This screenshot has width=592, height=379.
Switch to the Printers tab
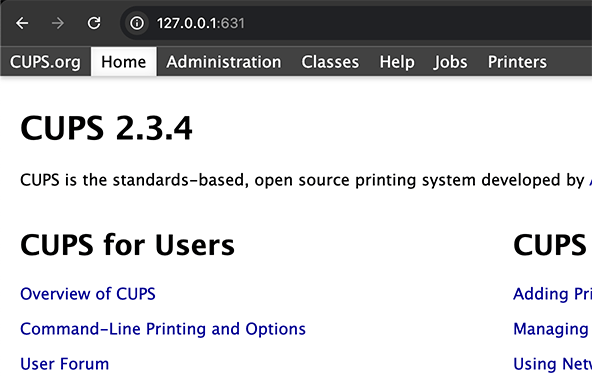(x=517, y=62)
